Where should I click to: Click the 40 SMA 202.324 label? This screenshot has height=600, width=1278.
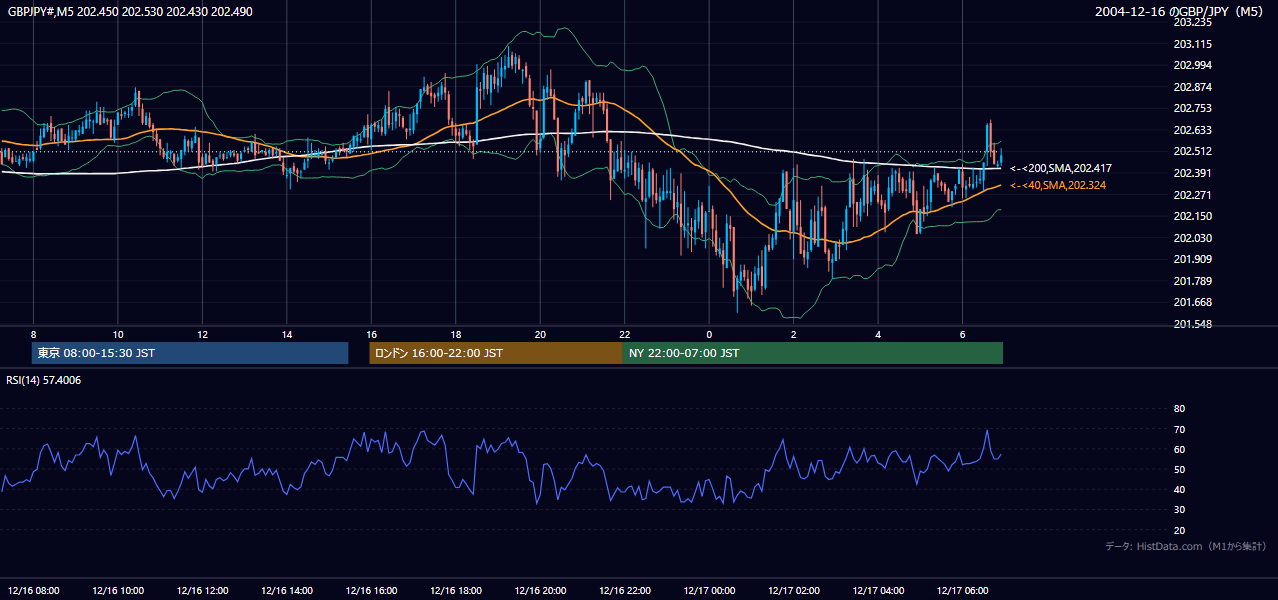click(1058, 186)
